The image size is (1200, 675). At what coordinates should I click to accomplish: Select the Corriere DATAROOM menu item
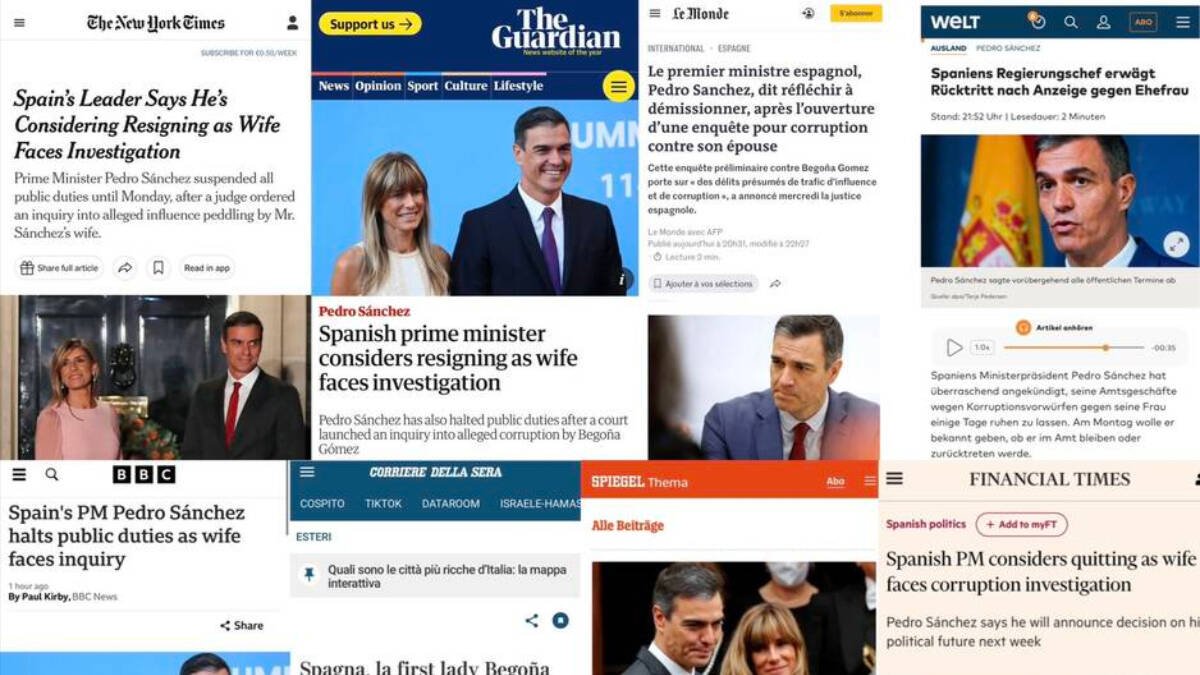point(451,504)
